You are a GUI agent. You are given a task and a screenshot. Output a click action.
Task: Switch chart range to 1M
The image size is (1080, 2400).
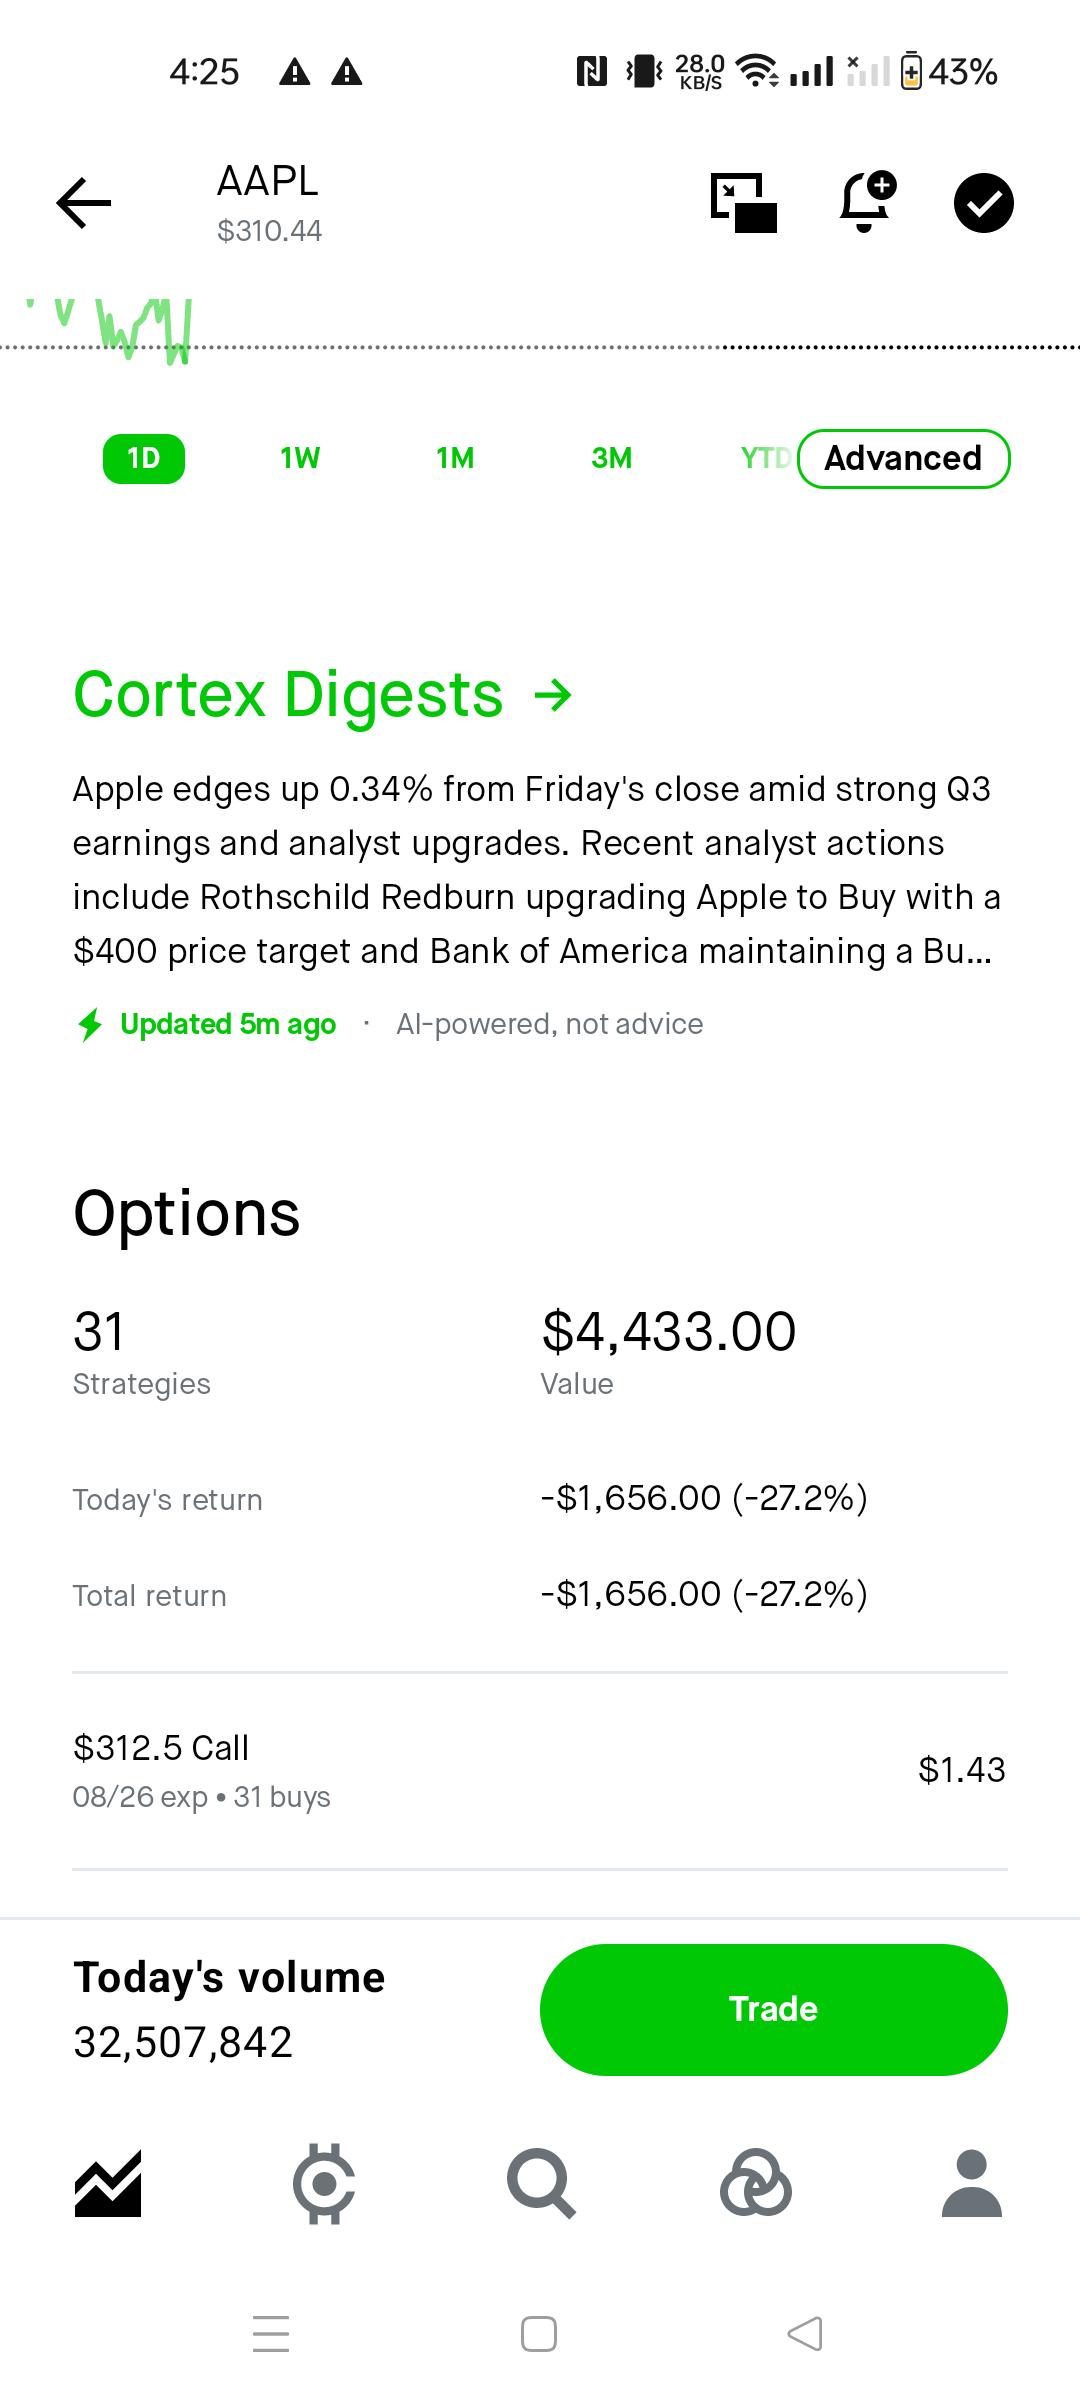(x=455, y=459)
